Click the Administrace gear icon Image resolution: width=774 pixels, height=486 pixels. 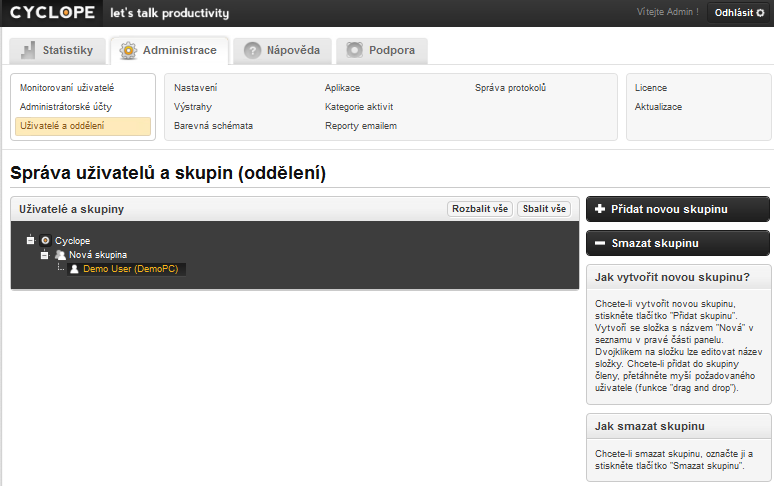(128, 50)
